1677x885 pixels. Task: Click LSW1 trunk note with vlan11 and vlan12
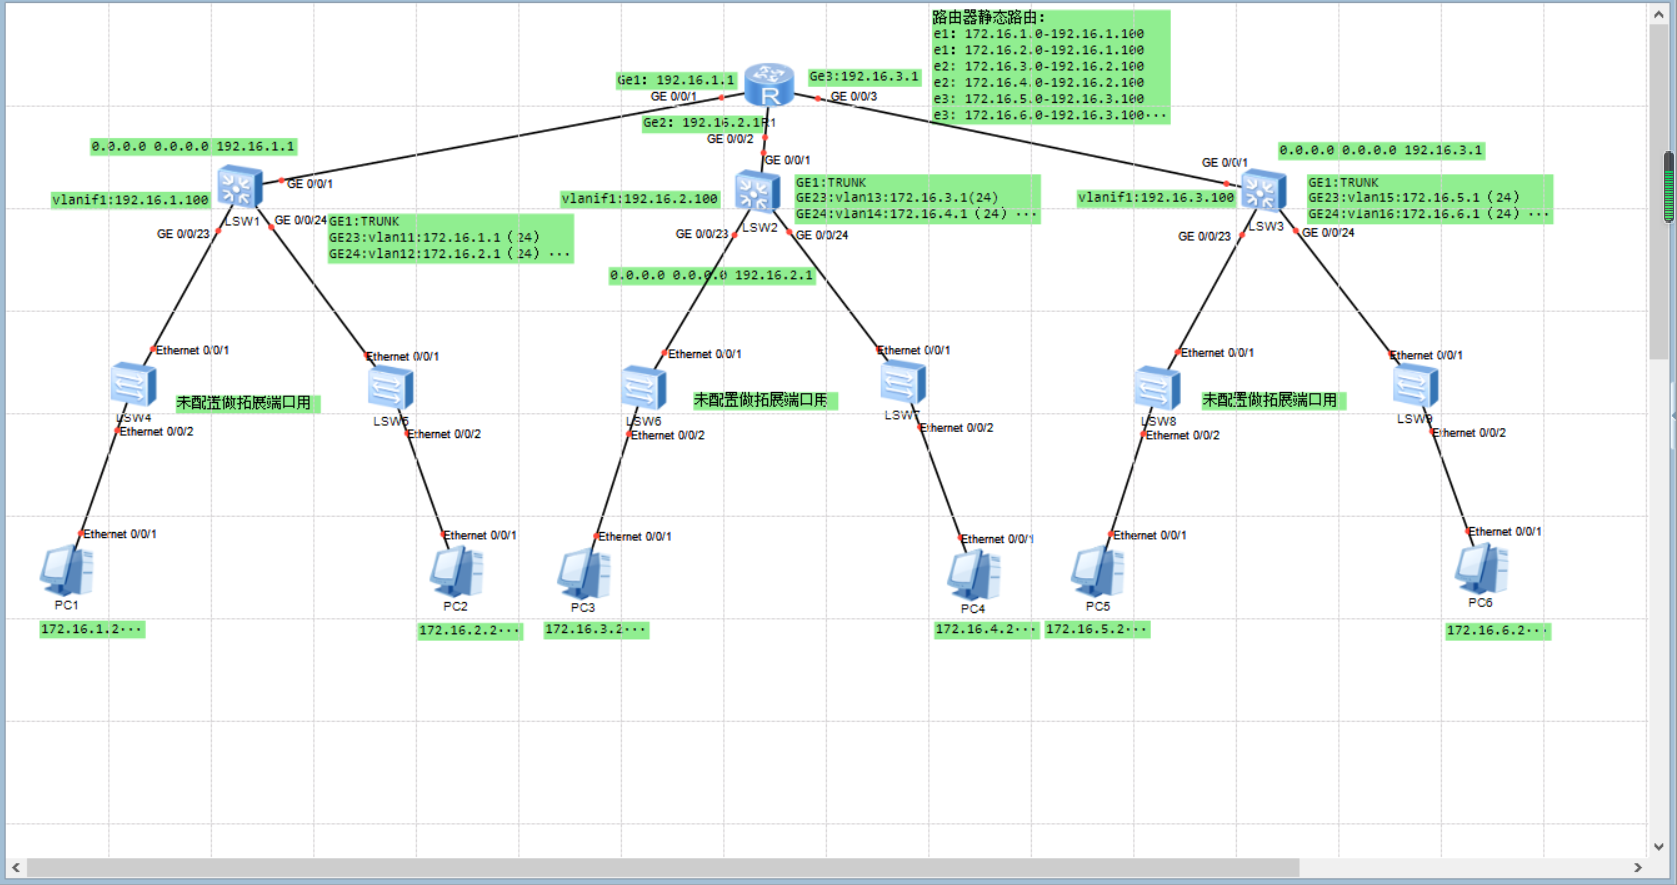point(450,238)
